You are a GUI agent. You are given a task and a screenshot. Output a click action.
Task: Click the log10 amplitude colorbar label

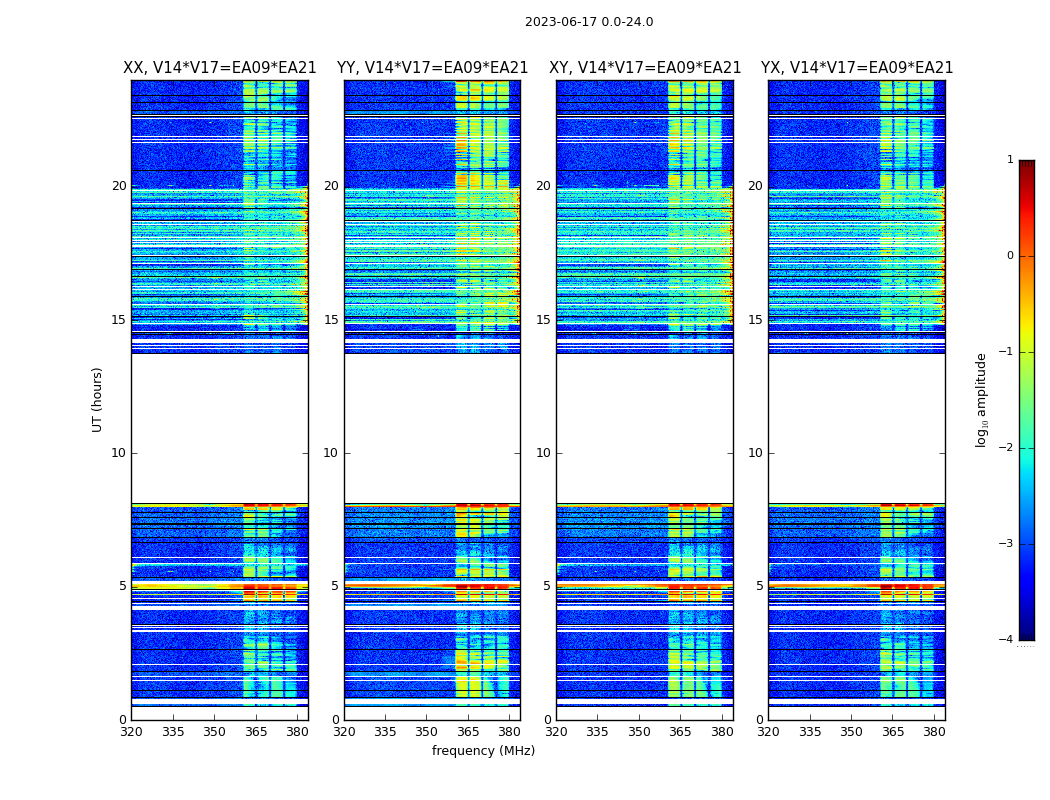[982, 399]
